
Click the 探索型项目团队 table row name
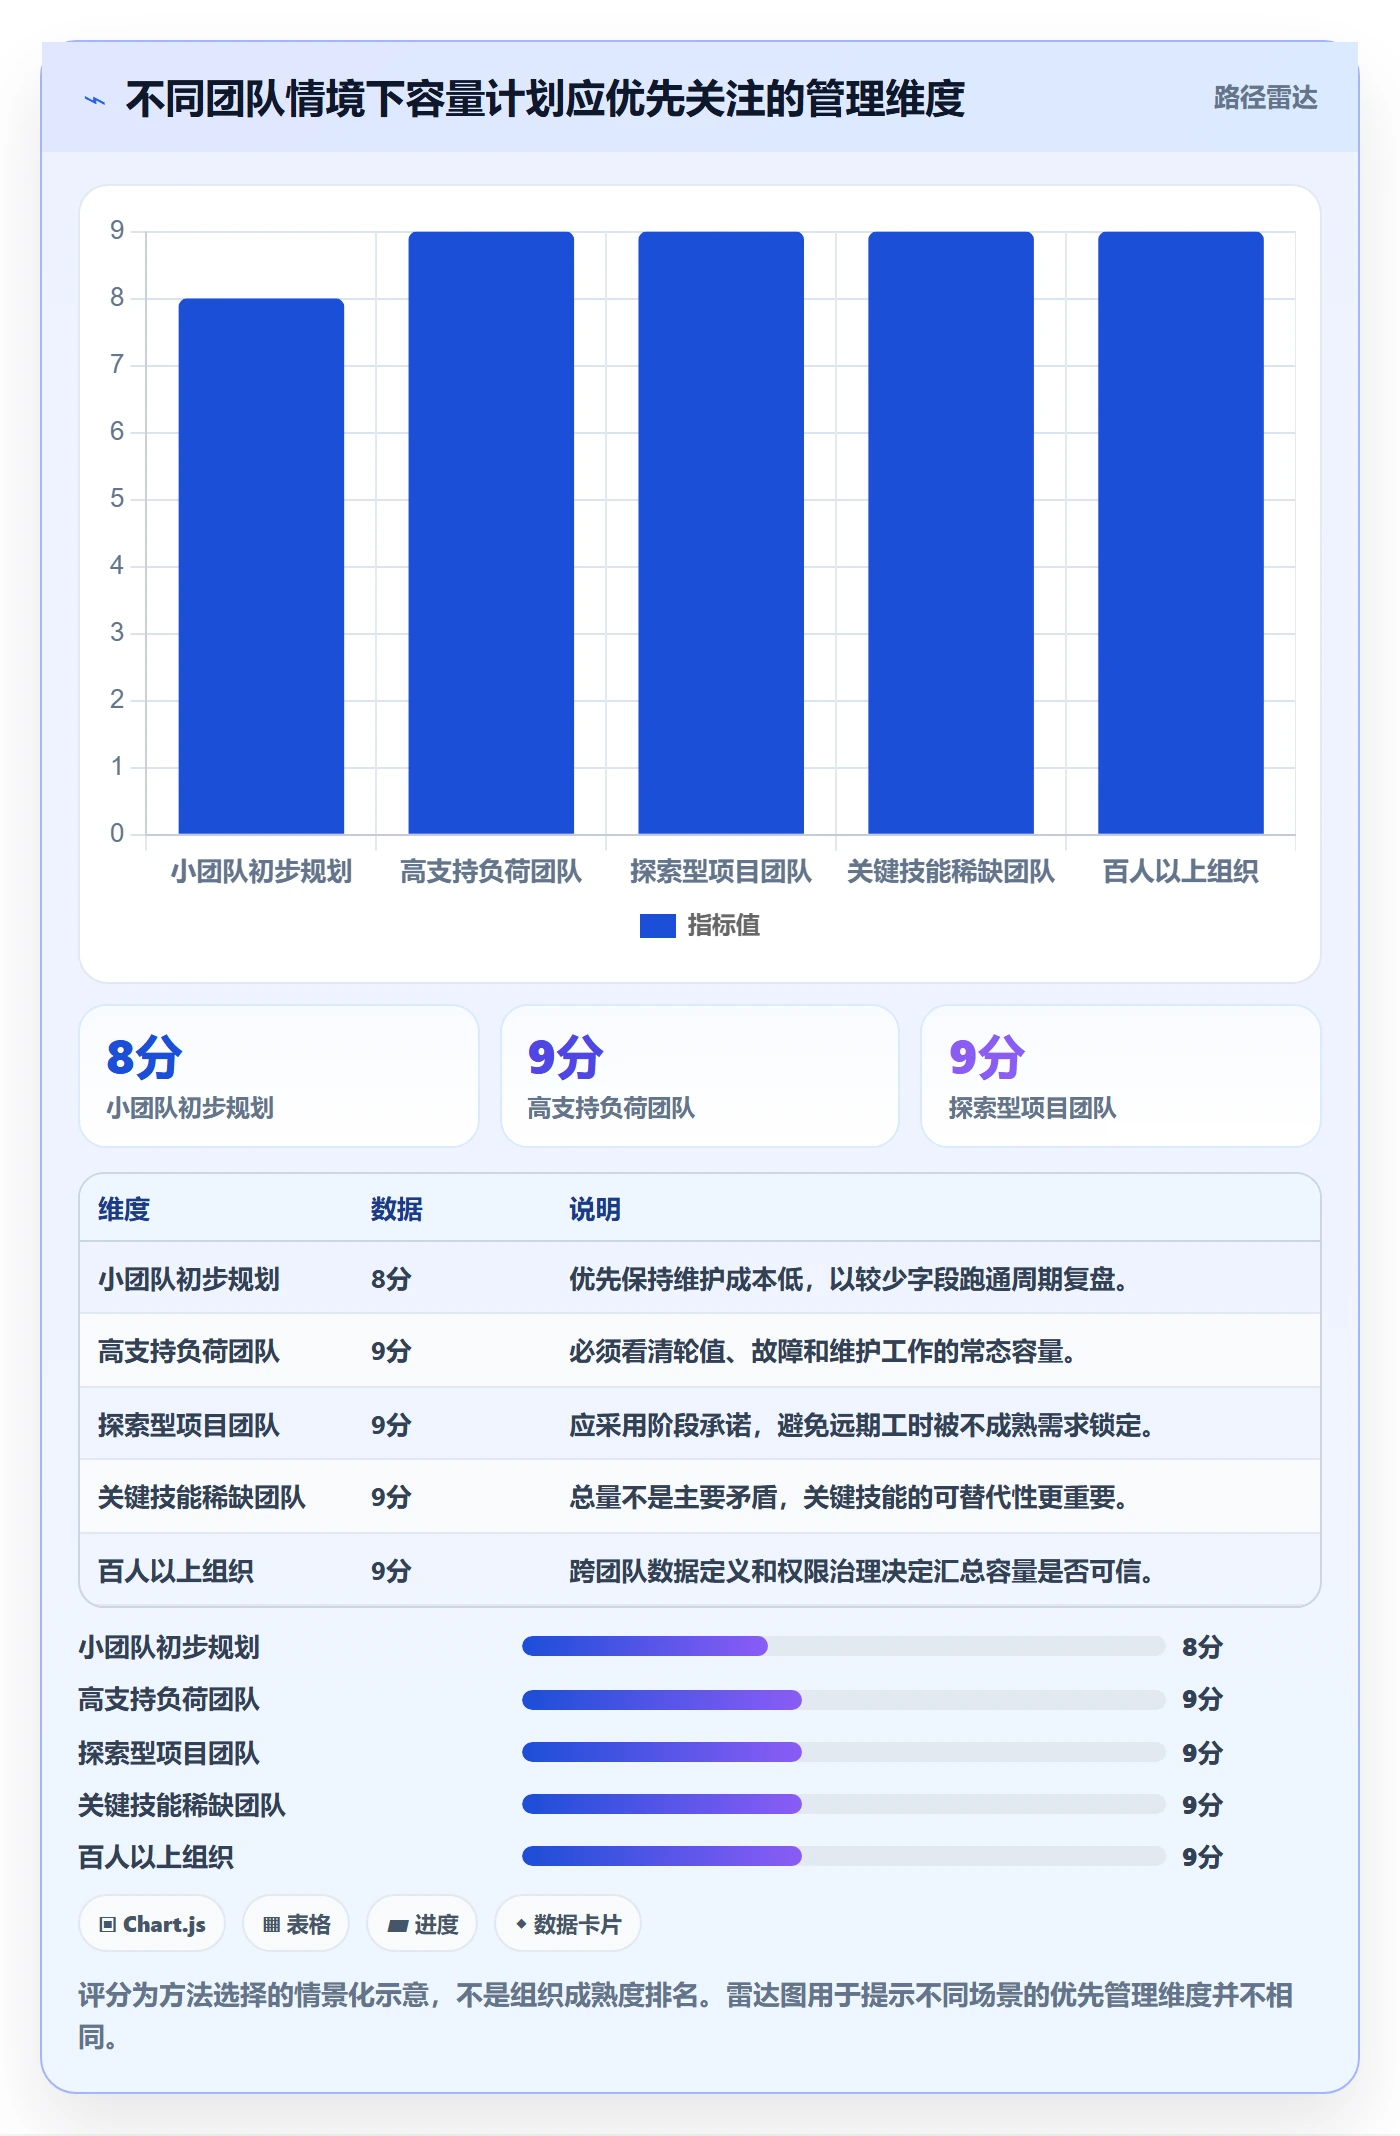click(x=189, y=1425)
